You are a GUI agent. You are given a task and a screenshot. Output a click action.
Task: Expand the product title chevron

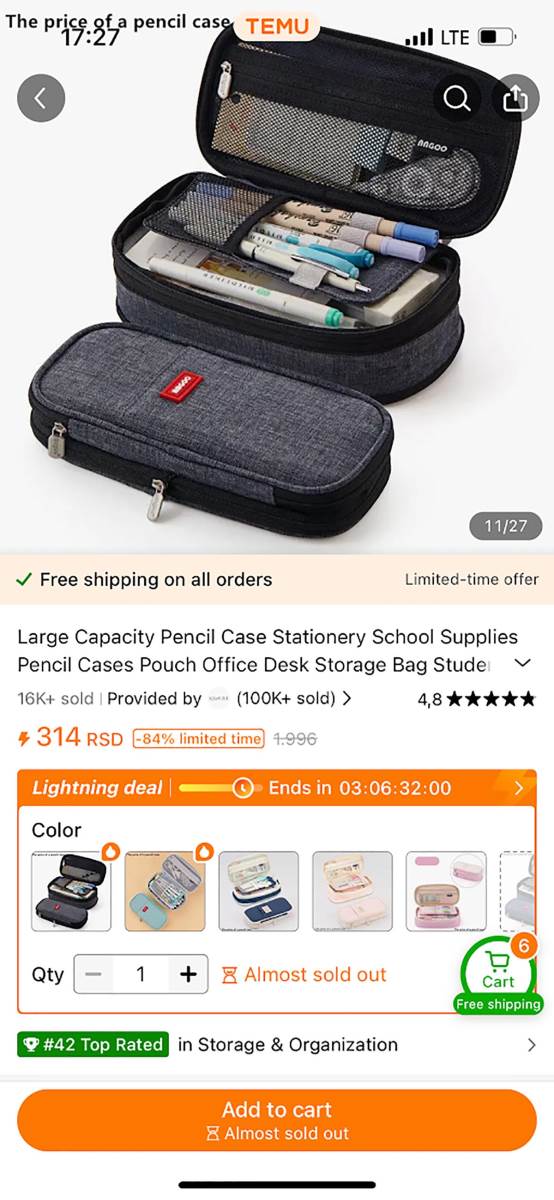tap(522, 664)
